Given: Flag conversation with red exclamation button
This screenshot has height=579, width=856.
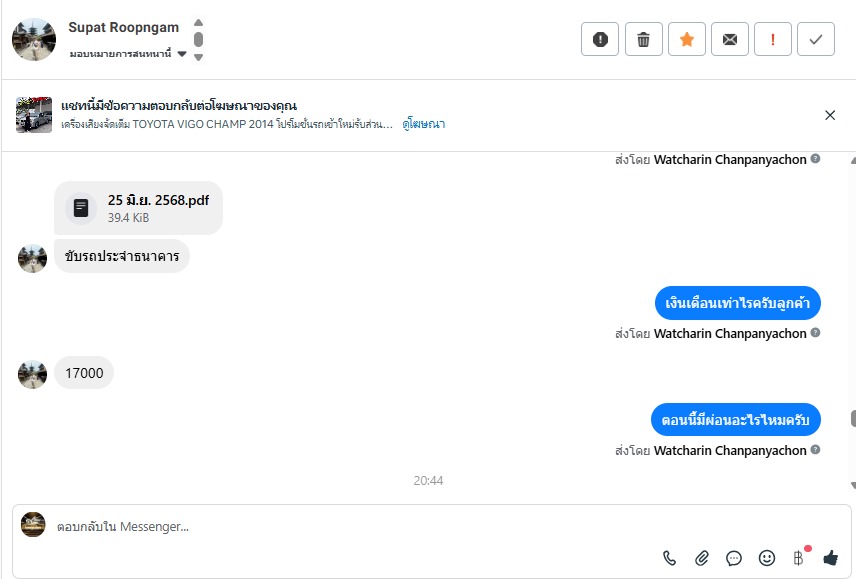Looking at the screenshot, I should (x=773, y=39).
